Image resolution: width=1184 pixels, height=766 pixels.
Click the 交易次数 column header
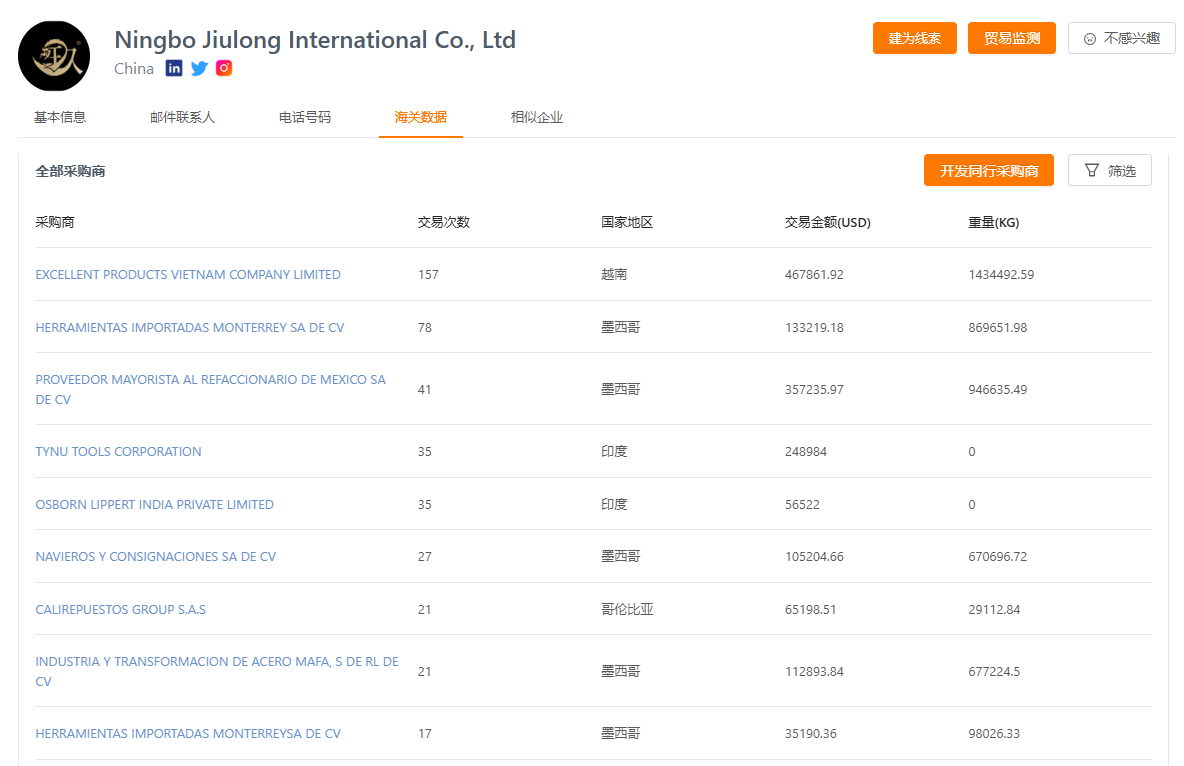point(444,222)
